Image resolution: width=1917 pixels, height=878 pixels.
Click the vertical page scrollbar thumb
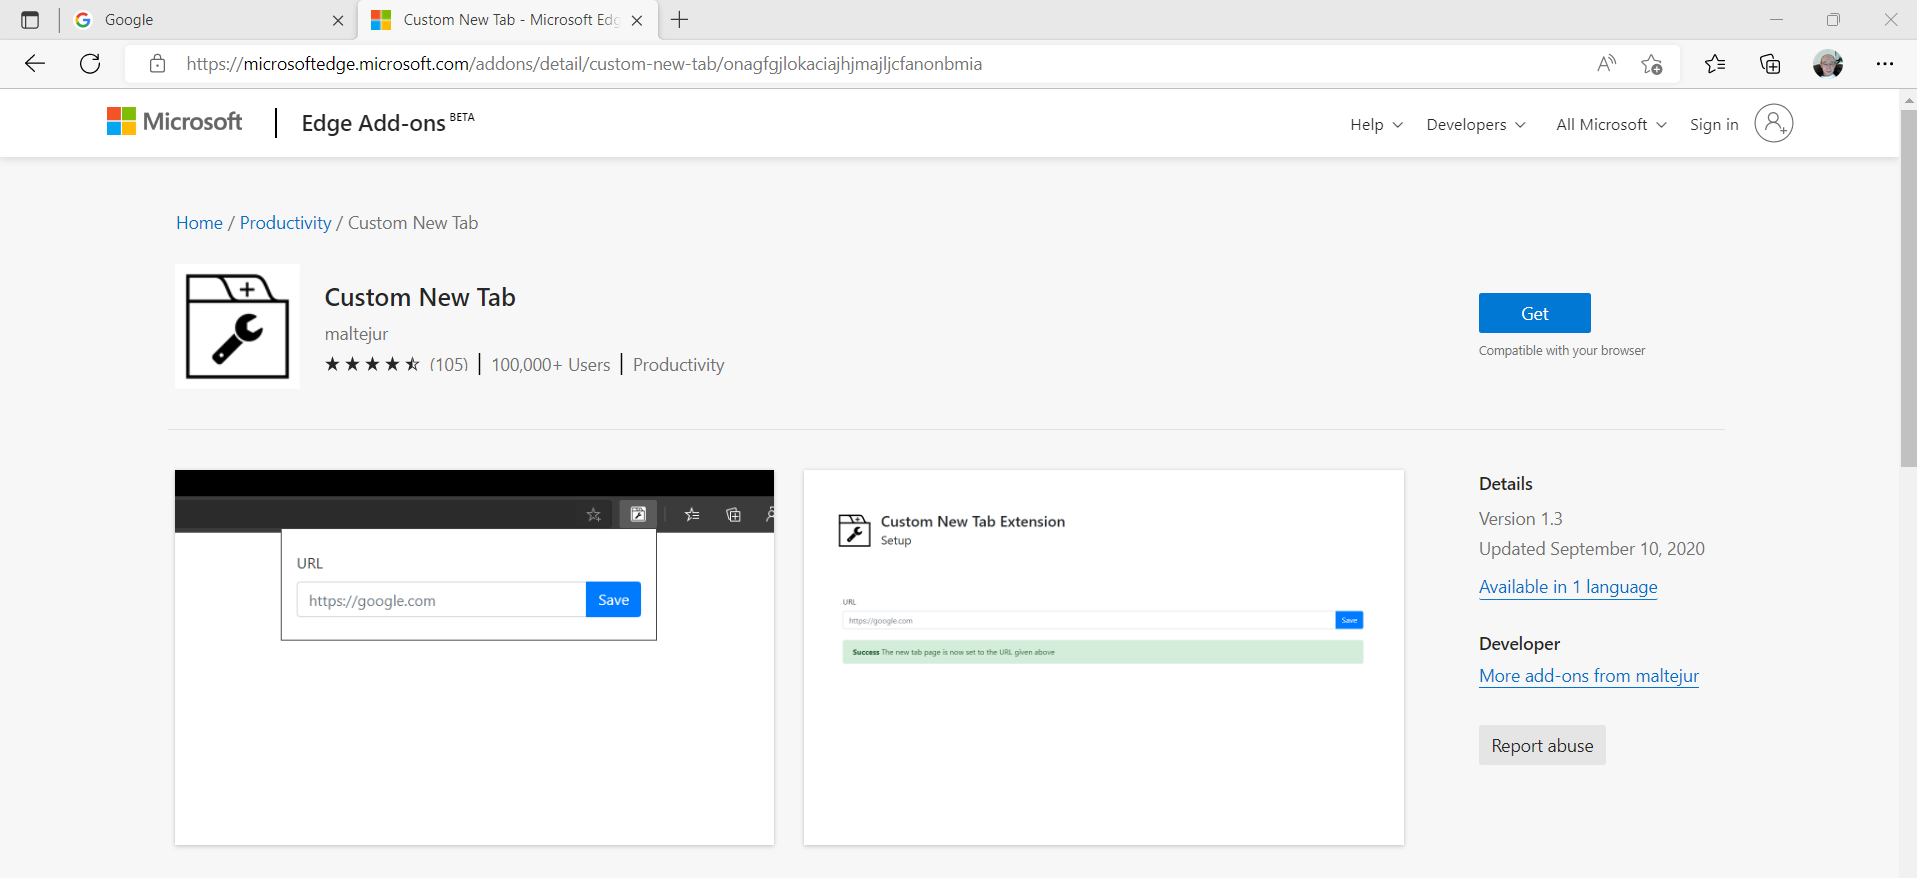(x=1908, y=288)
